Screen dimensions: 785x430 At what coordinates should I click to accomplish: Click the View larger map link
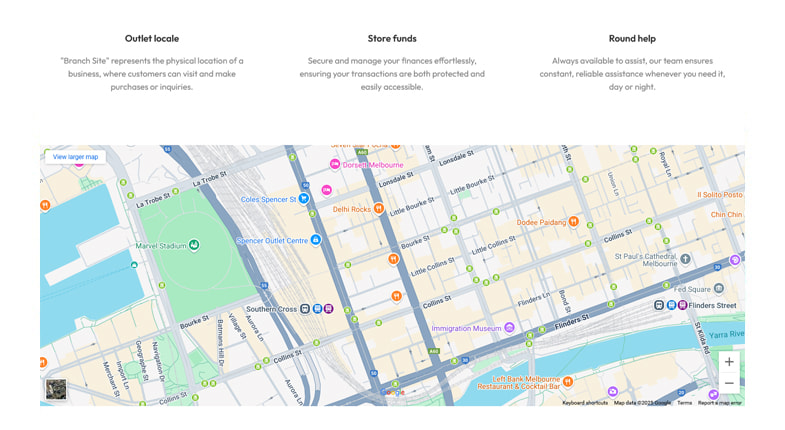[75, 157]
